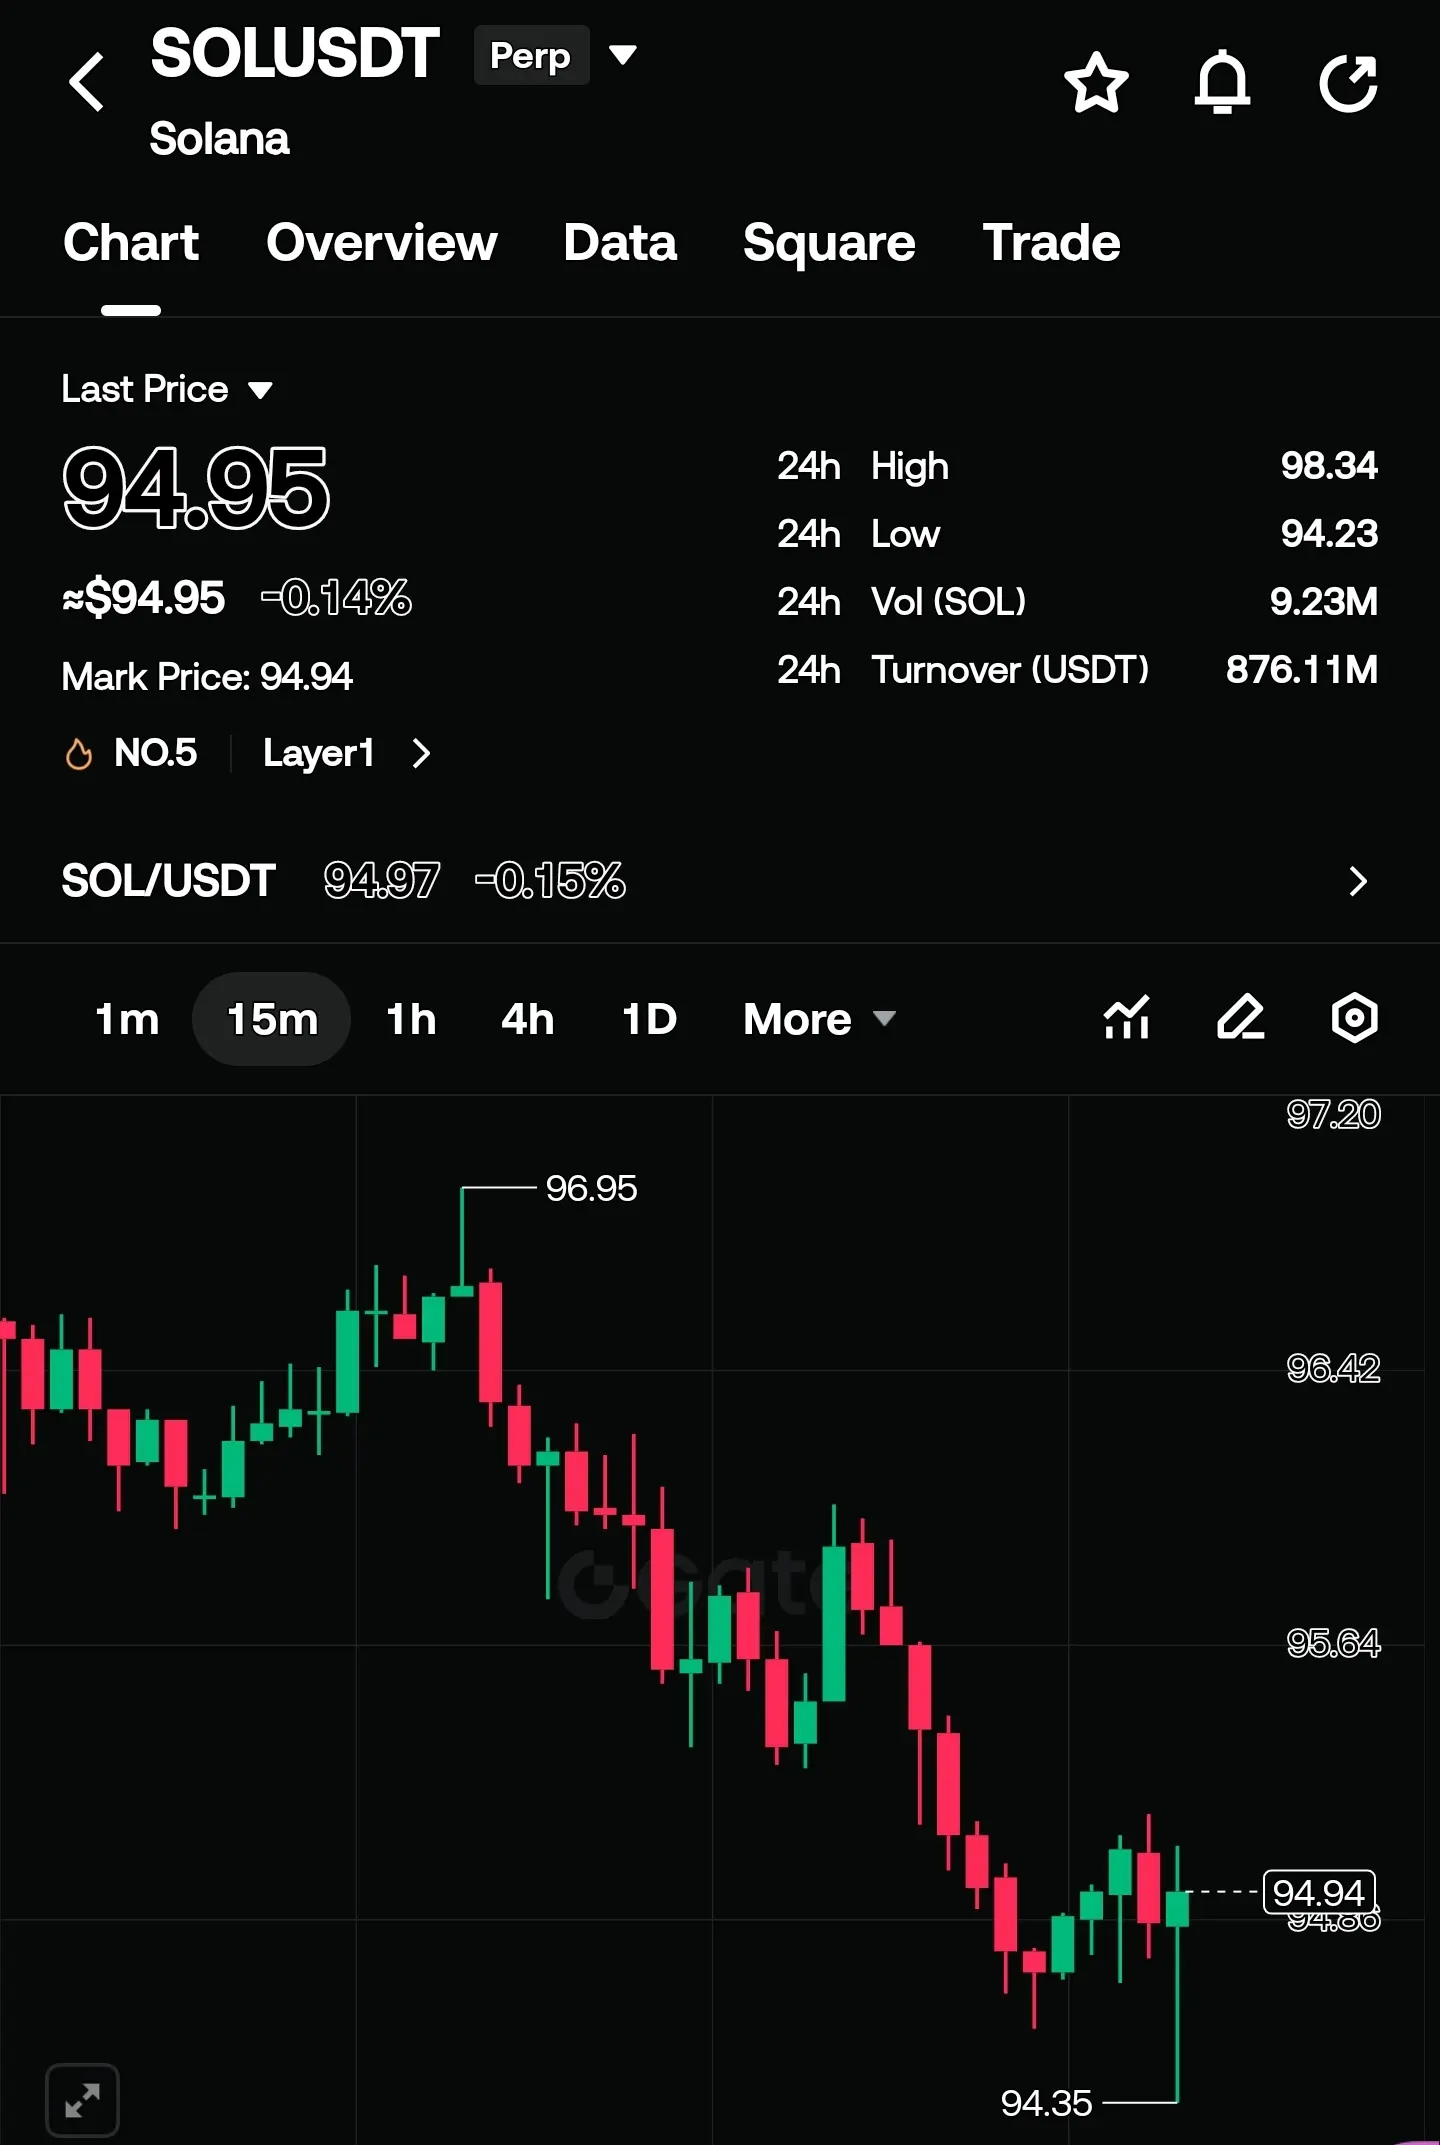Screen dimensions: 1440x2145
Task: Open More timeframes dropdown
Action: tap(819, 1019)
